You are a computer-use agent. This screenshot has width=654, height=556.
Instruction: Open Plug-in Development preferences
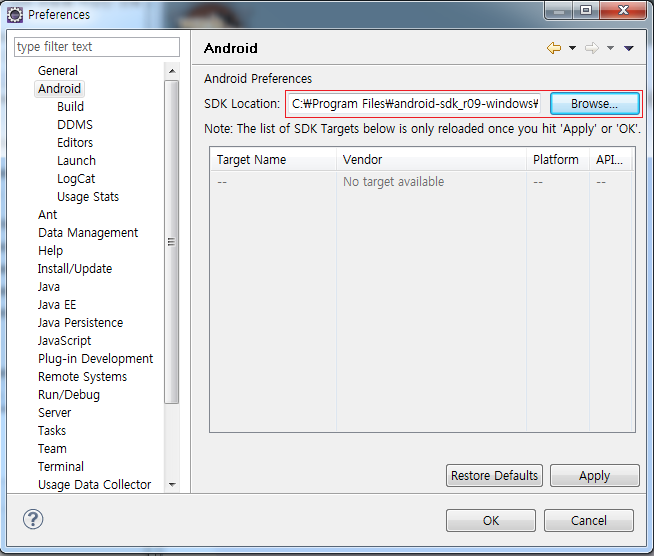pyautogui.click(x=96, y=358)
